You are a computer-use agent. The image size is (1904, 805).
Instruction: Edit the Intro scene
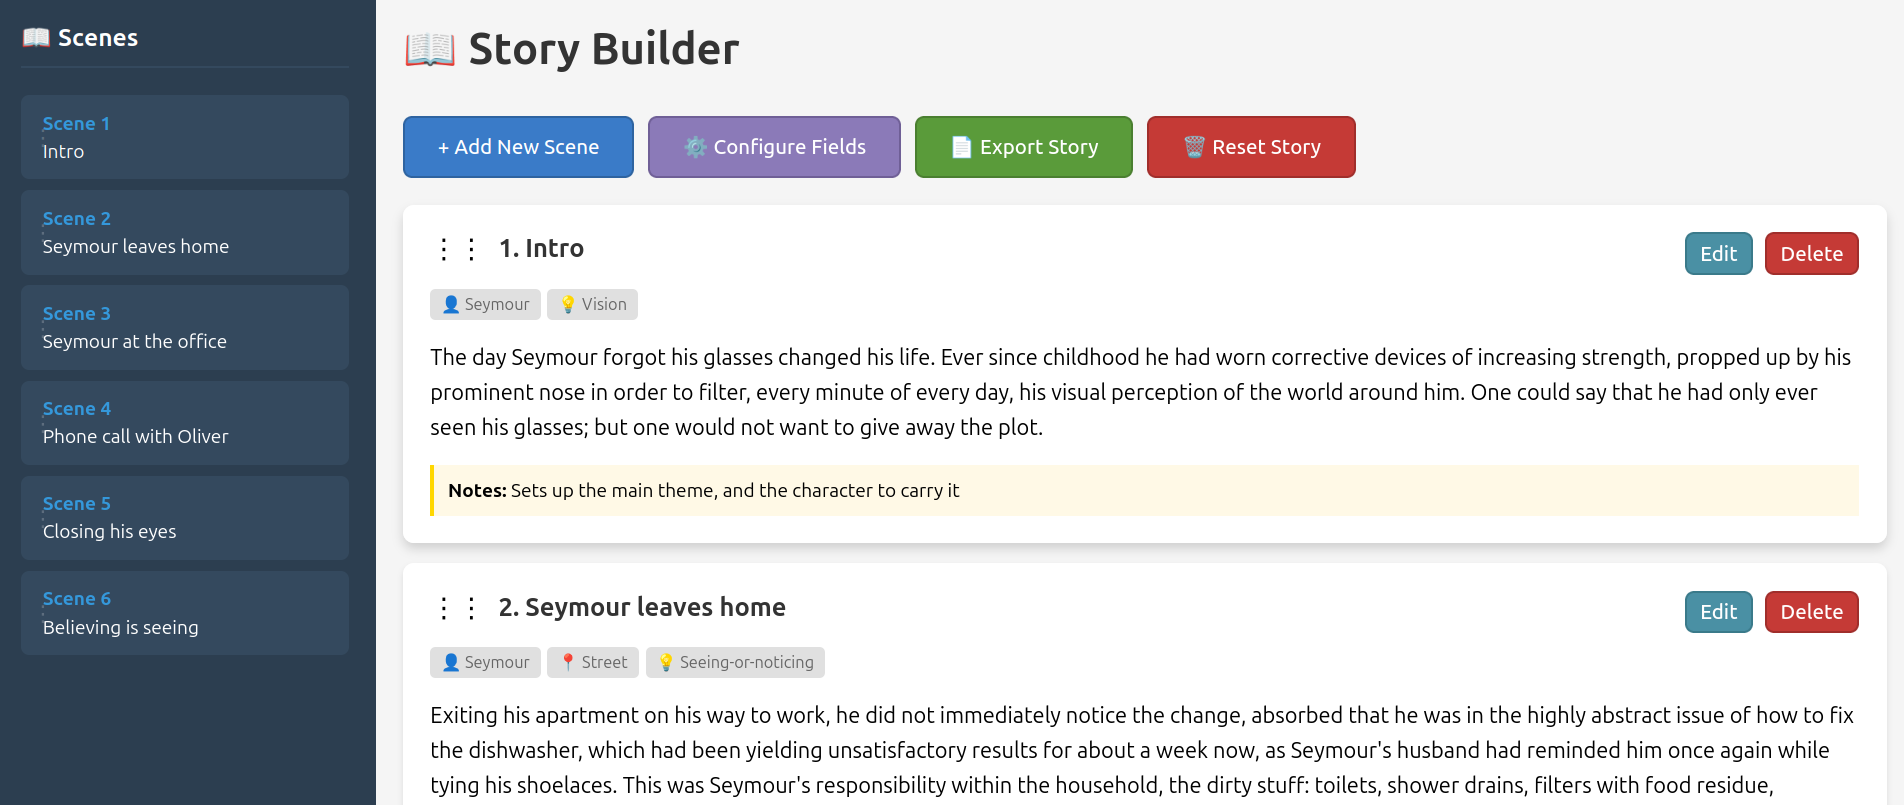1718,254
